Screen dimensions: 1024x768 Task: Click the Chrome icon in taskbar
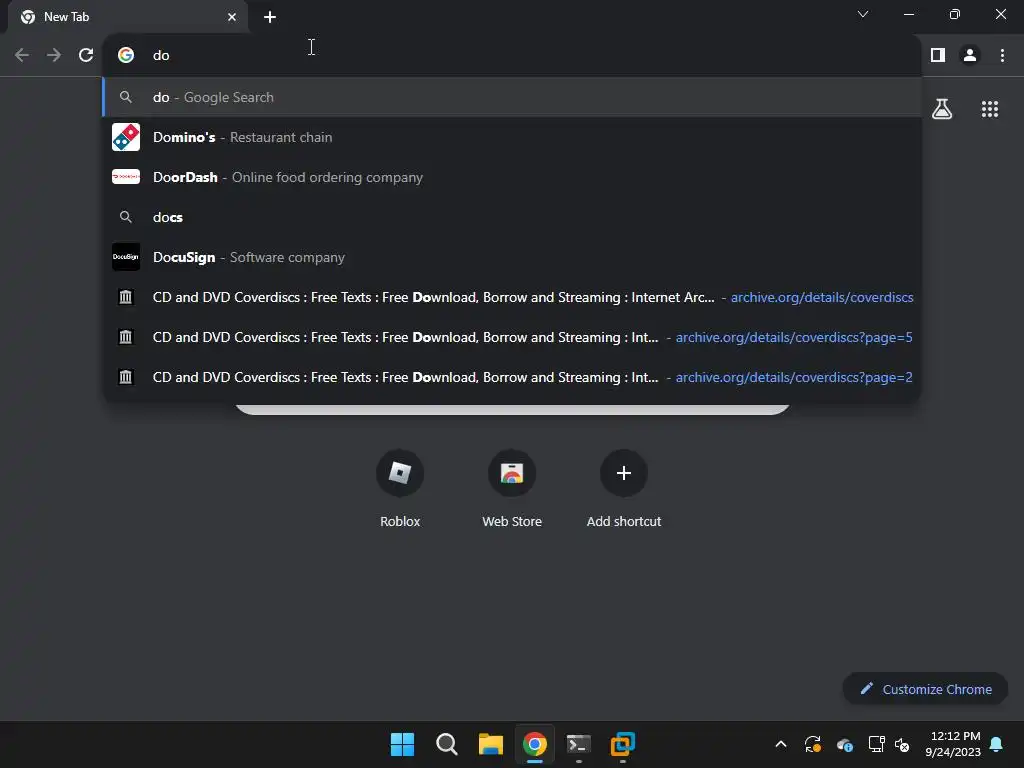[x=534, y=744]
